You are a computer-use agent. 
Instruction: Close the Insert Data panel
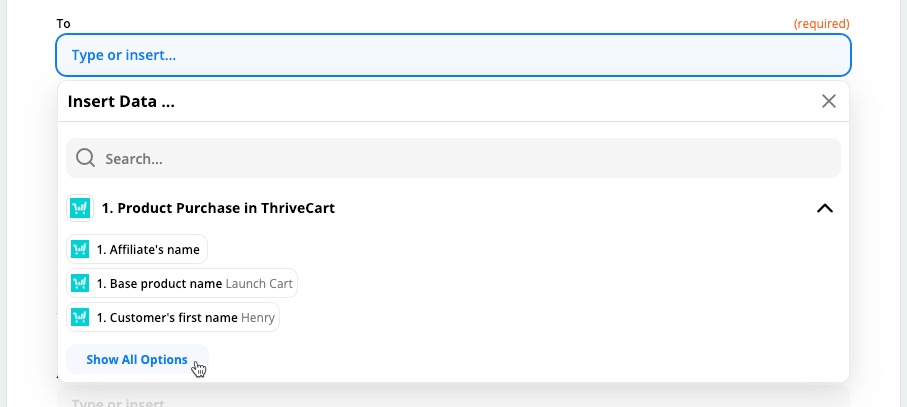click(829, 101)
